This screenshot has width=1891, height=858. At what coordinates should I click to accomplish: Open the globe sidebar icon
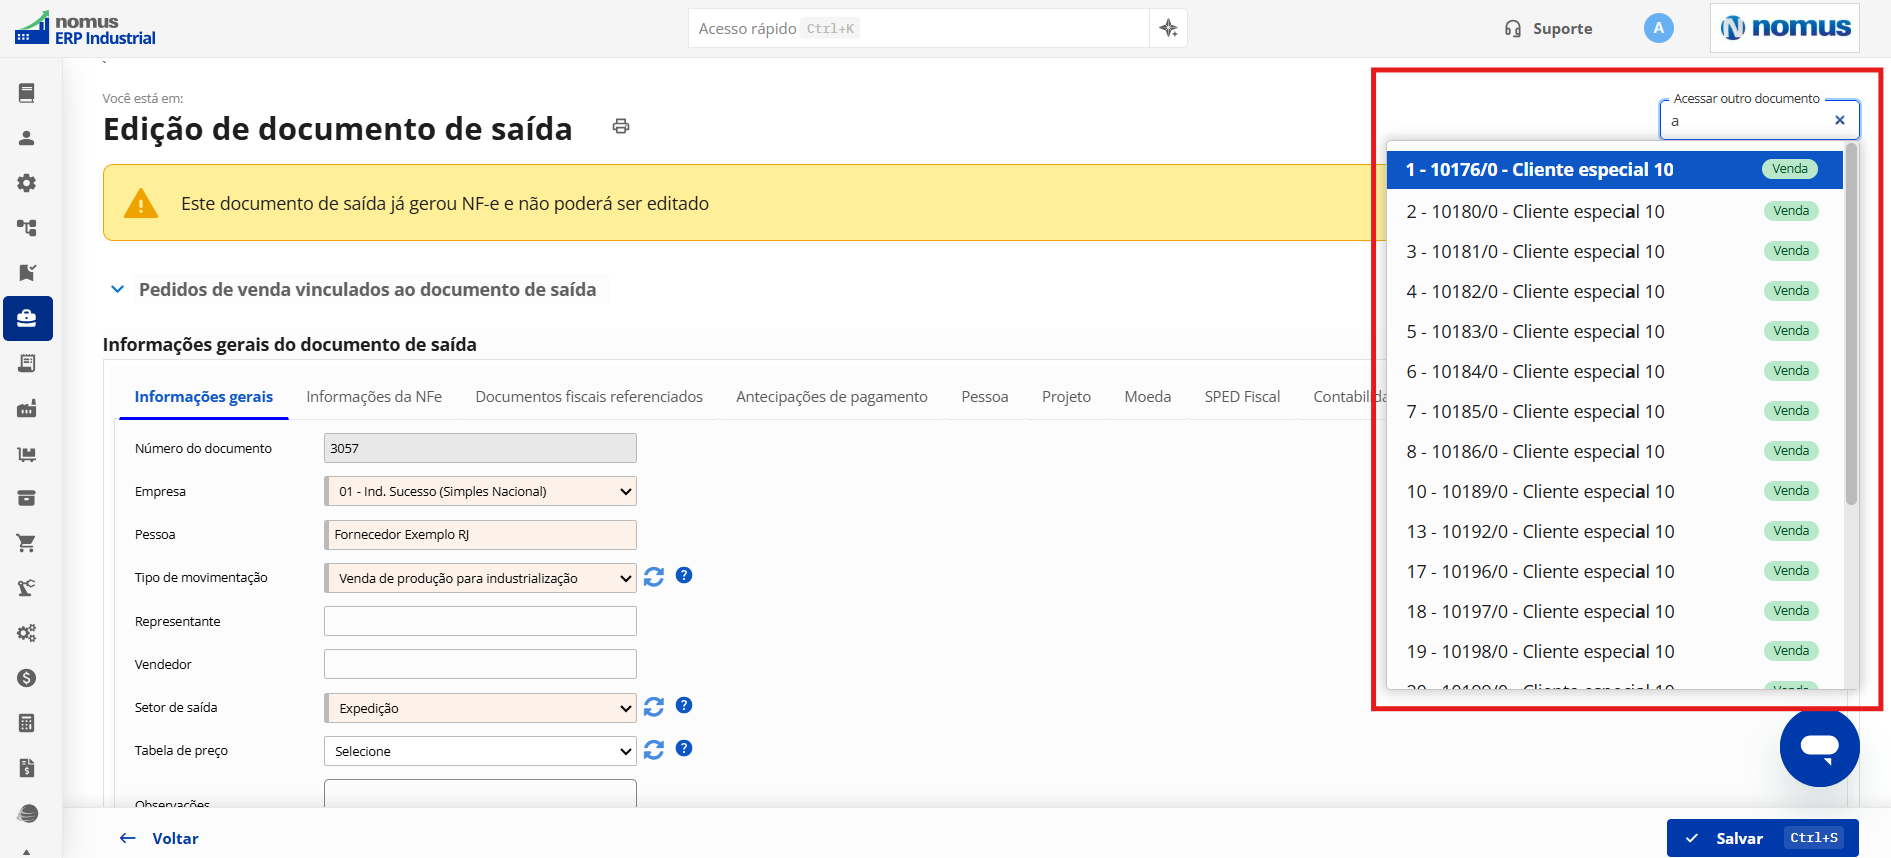click(x=27, y=813)
